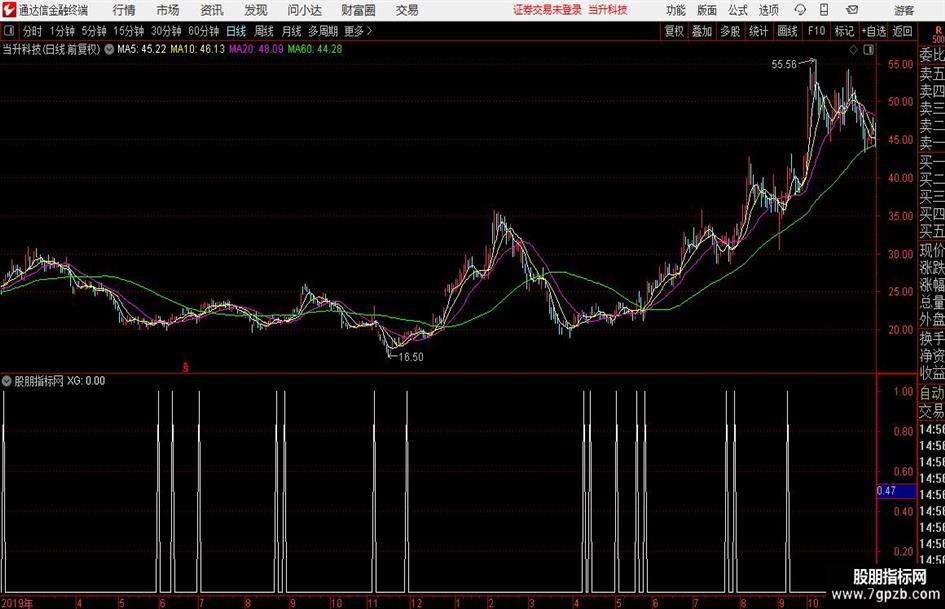
Task: Switch to the 15分钟 period tab
Action: pos(129,31)
